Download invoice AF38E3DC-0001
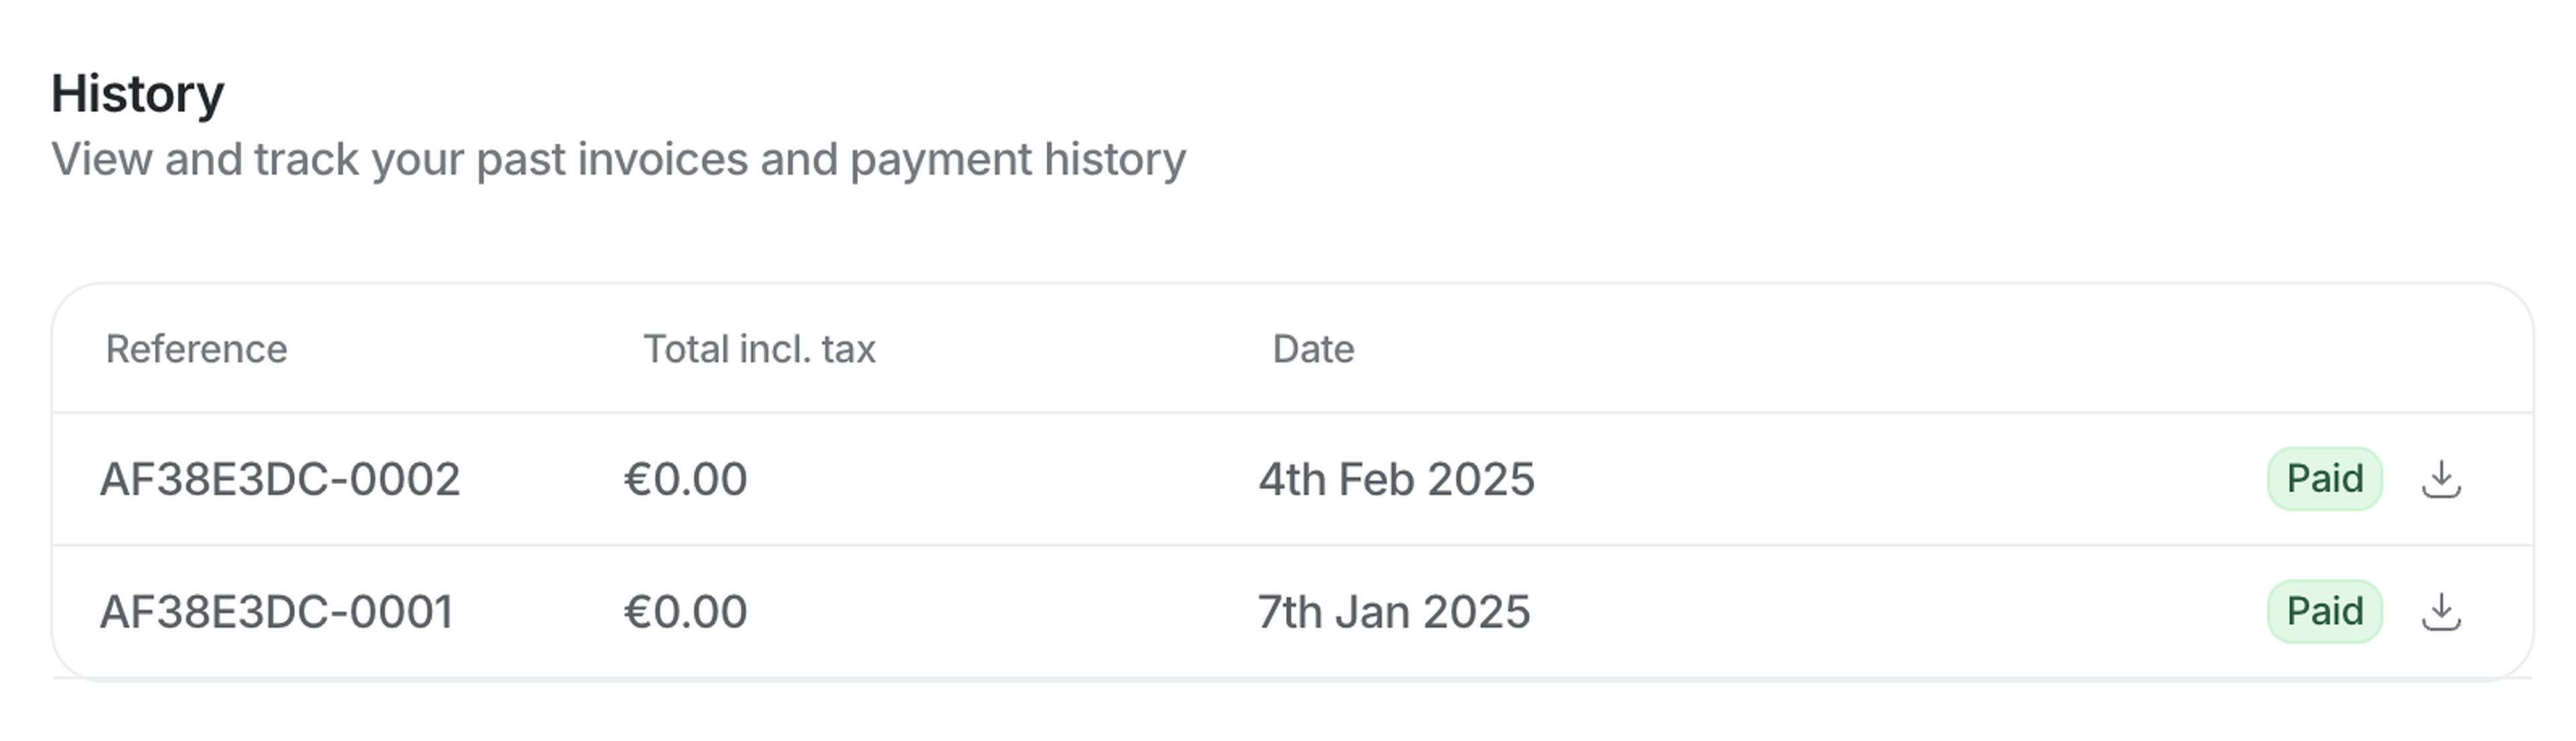Image resolution: width=2576 pixels, height=741 pixels. point(2441,611)
